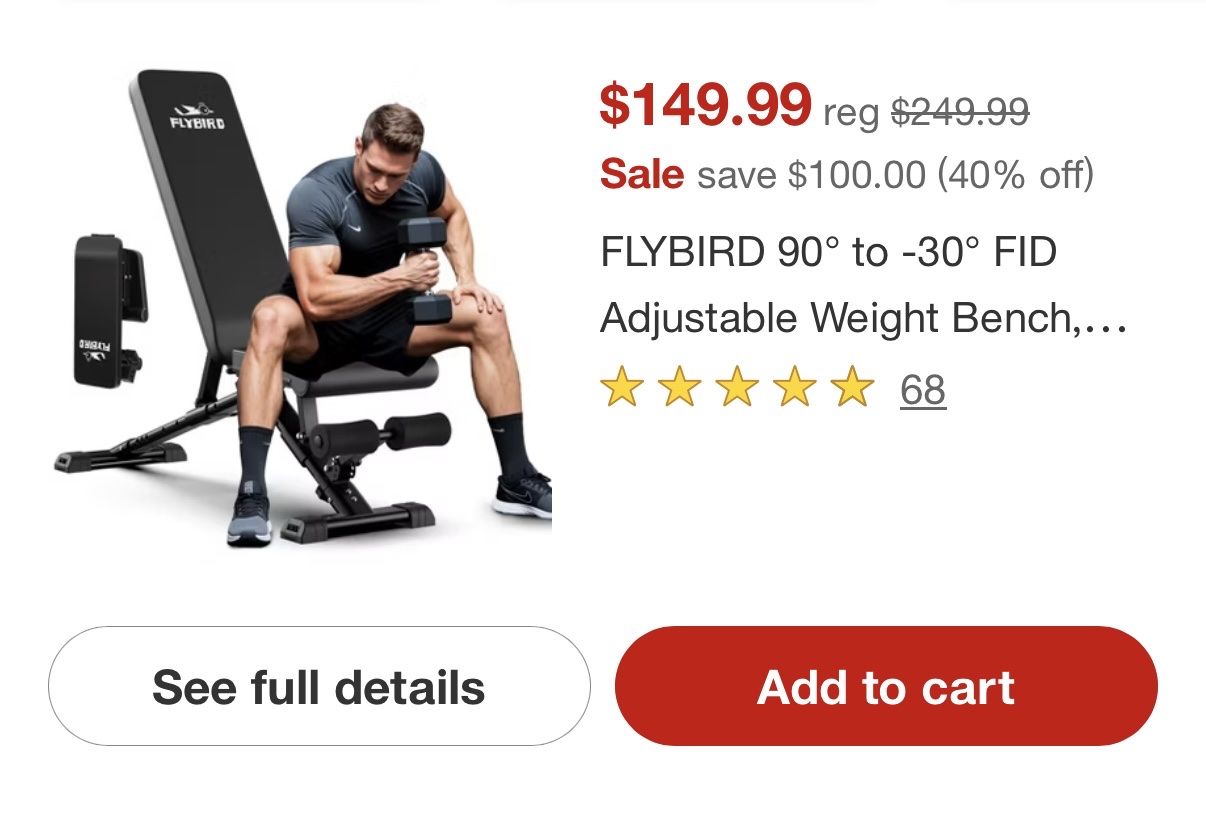Click the struck-through $249.99 regular price
Viewport: 1206px width, 827px height.
[x=960, y=112]
